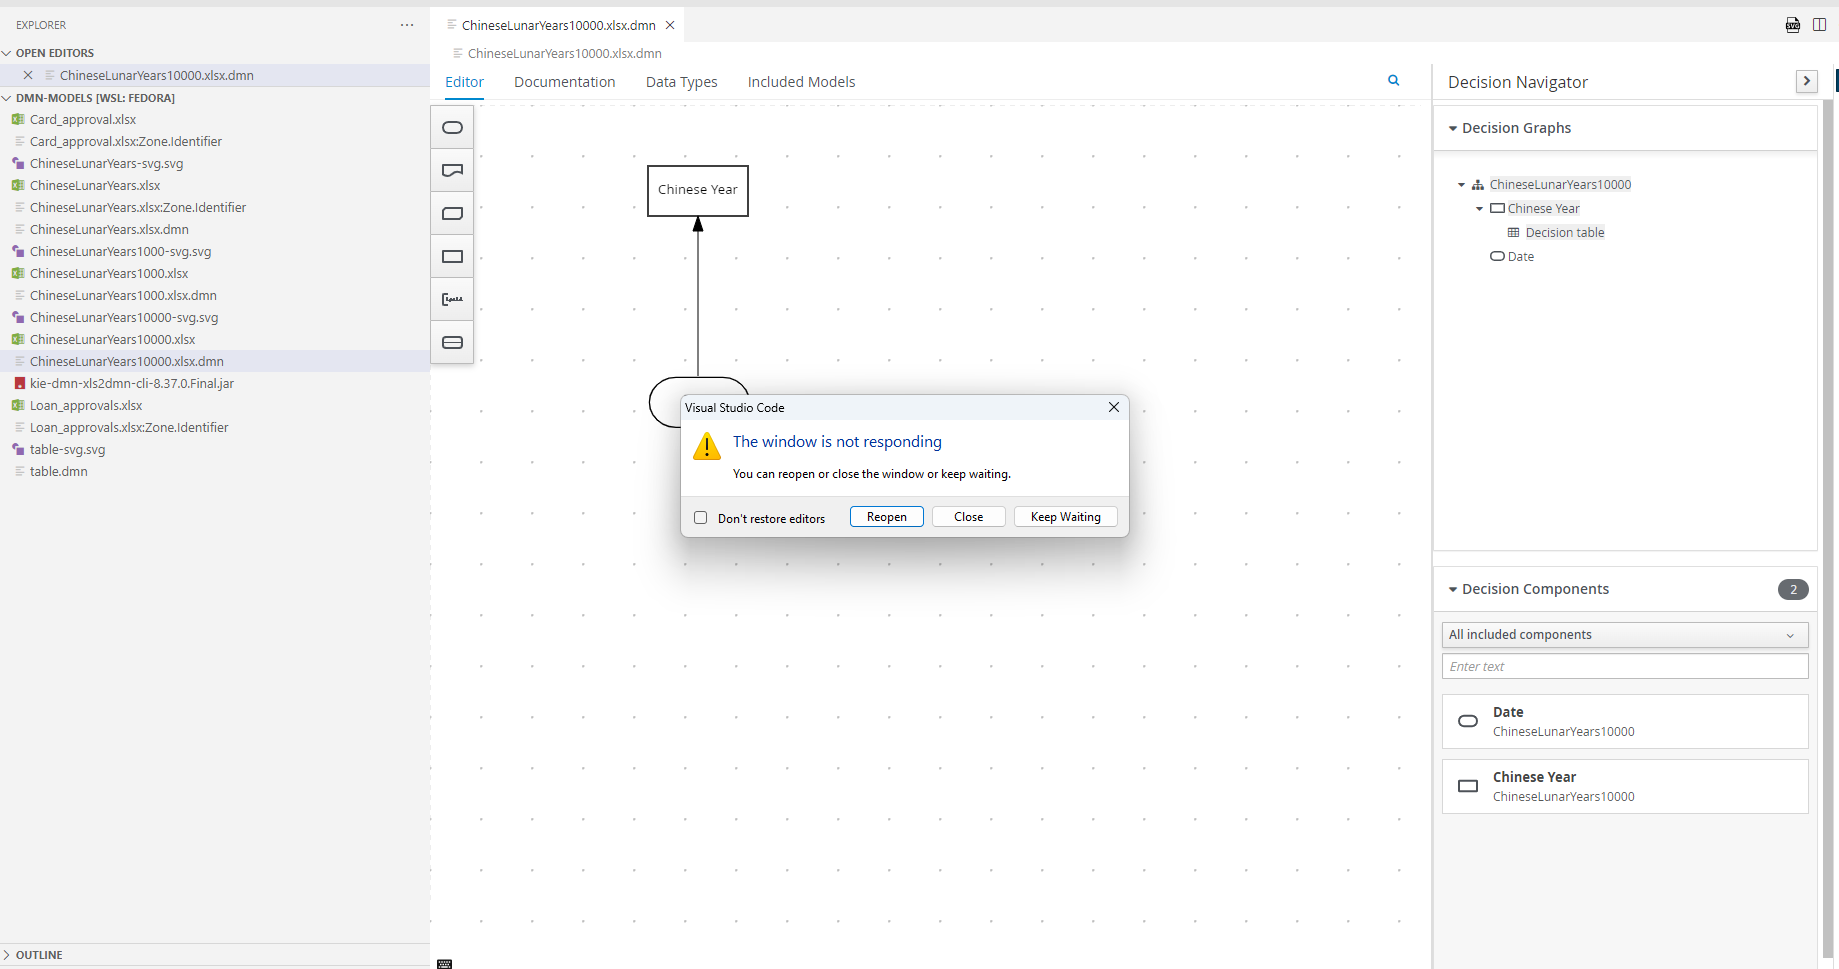
Task: Expand the Outline section
Action: click(x=7, y=955)
